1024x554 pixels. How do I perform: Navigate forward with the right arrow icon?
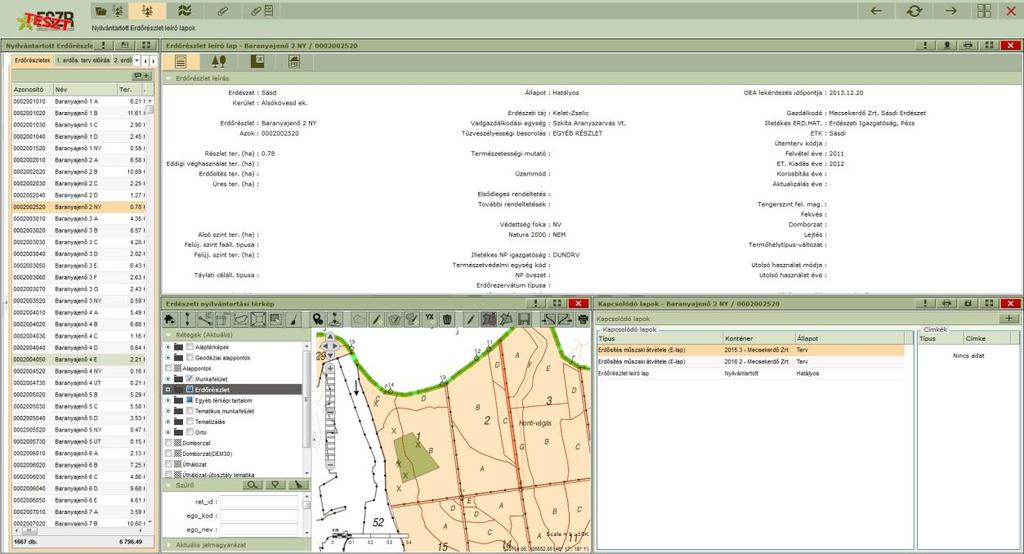[951, 11]
